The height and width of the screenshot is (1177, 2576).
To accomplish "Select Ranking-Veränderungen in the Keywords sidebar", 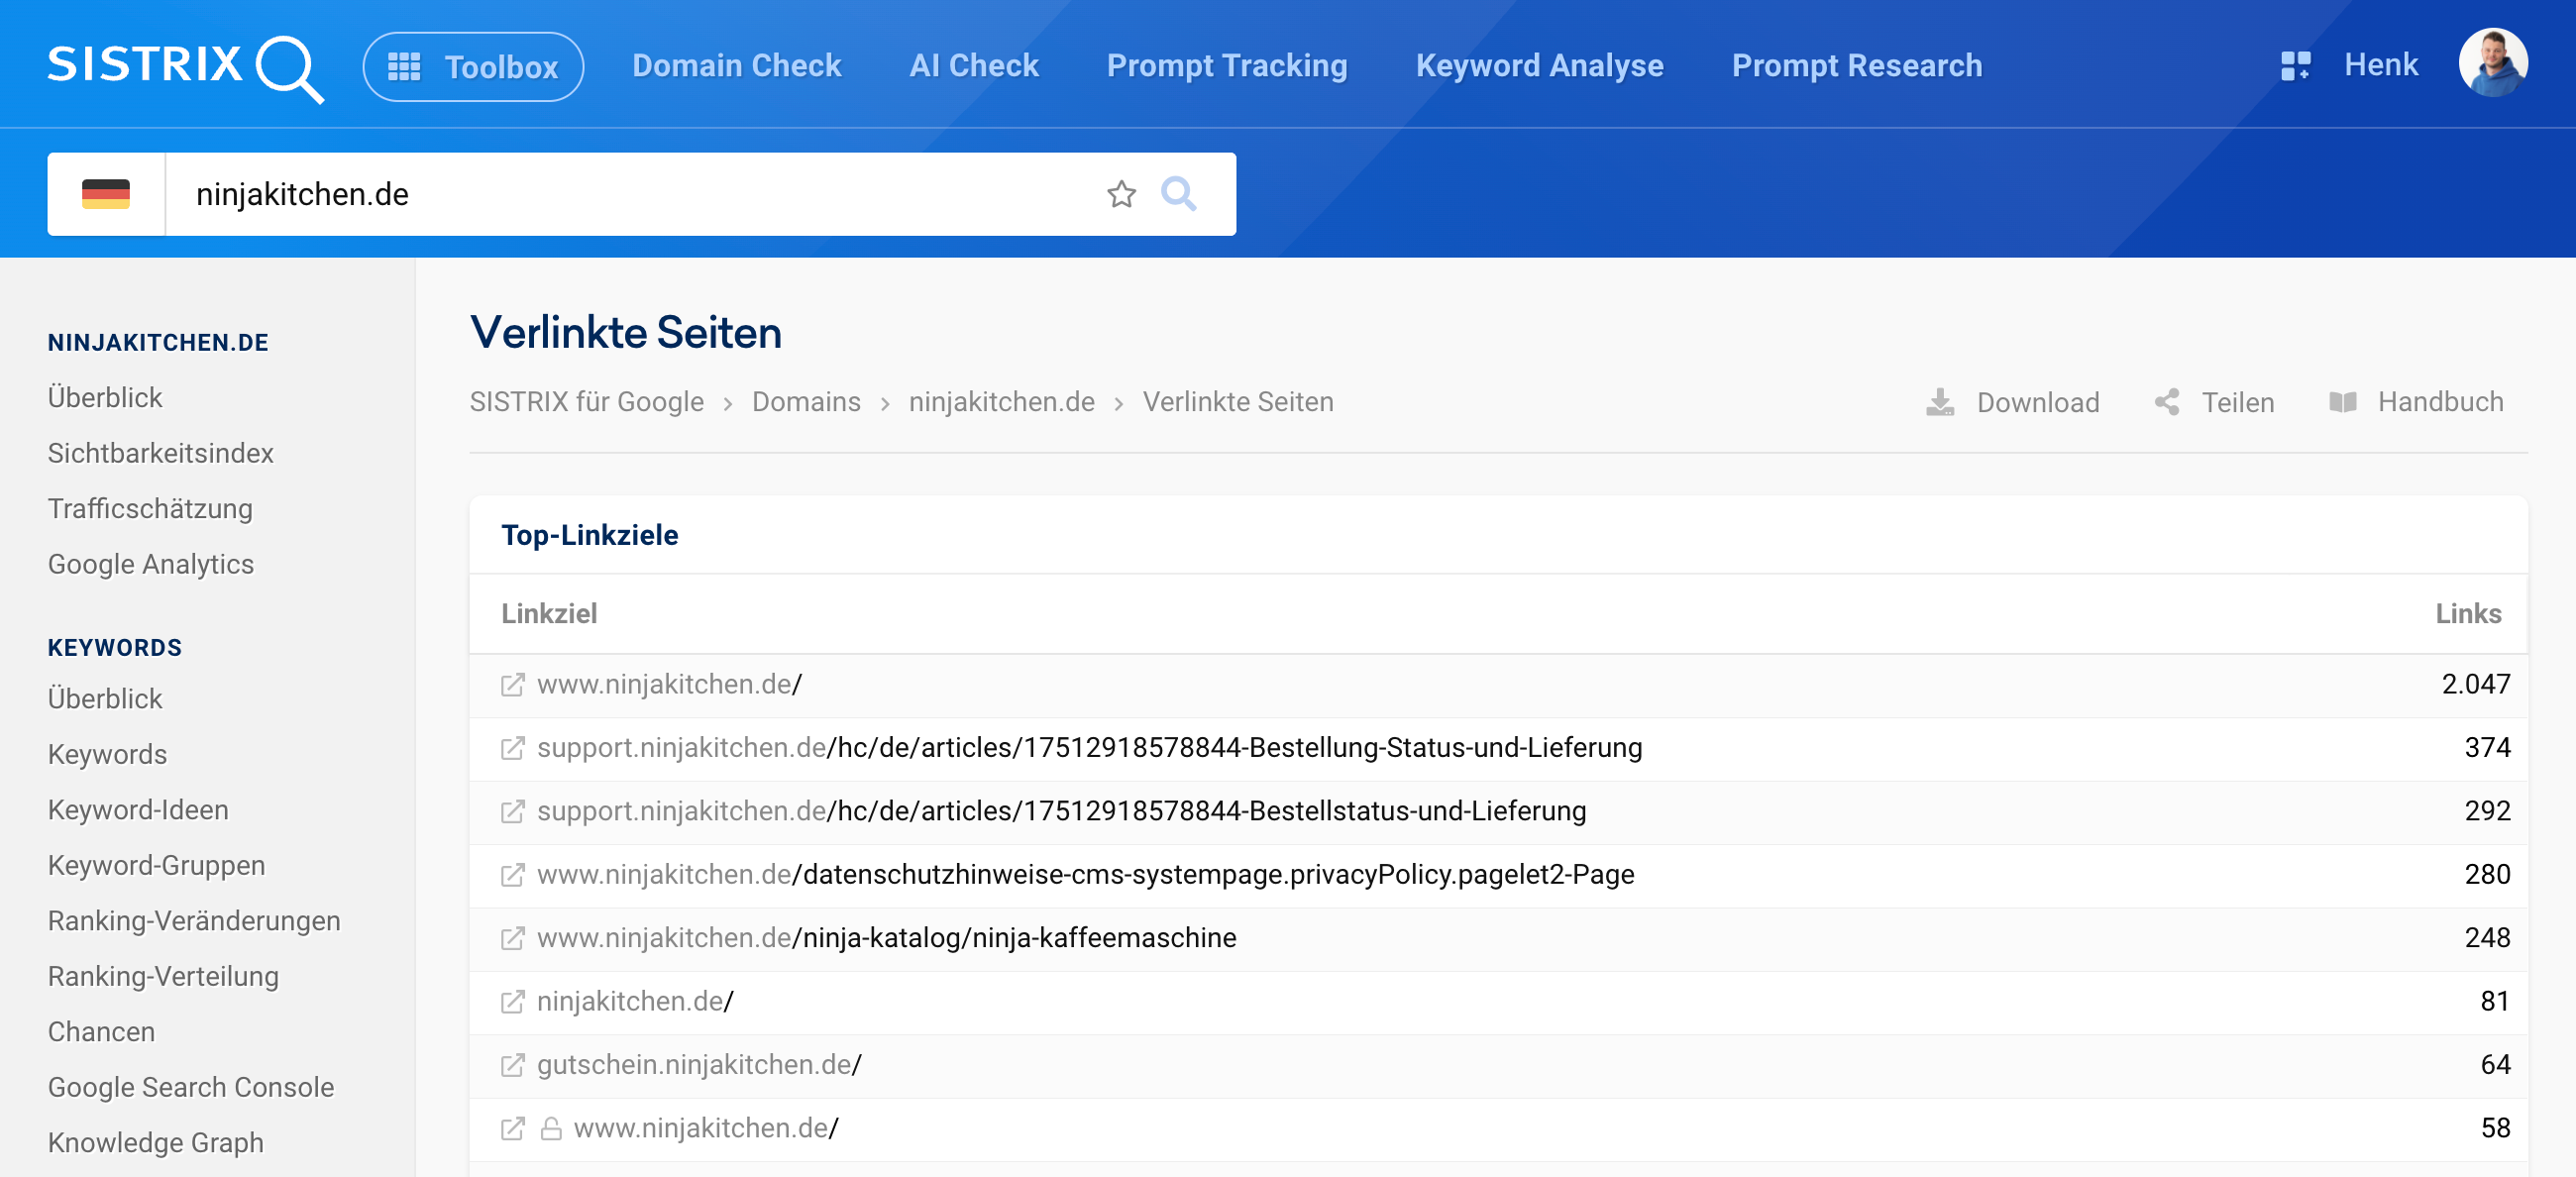I will (x=194, y=921).
